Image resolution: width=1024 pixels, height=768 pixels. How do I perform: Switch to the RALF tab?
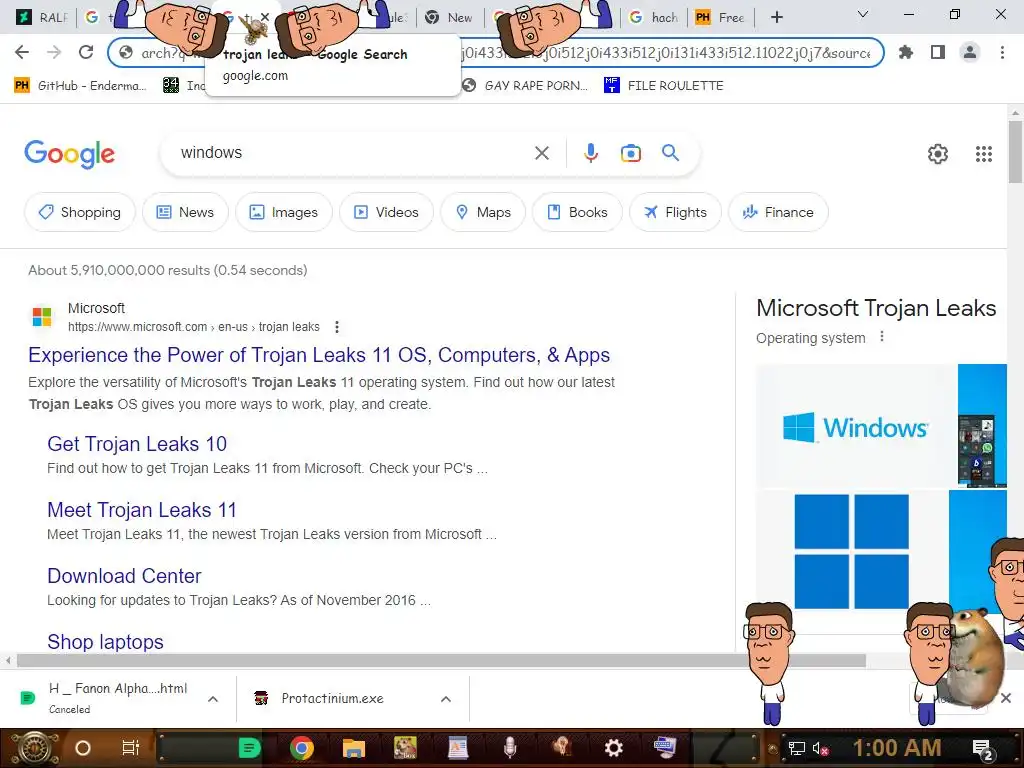pyautogui.click(x=43, y=18)
